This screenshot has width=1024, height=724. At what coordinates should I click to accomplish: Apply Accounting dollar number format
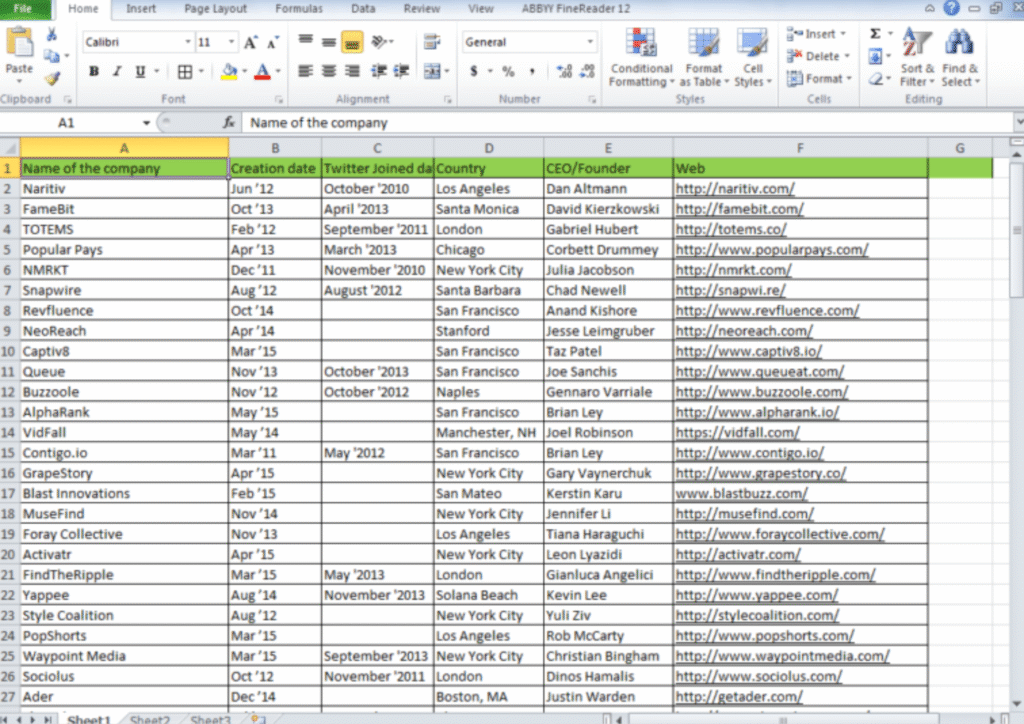(474, 71)
